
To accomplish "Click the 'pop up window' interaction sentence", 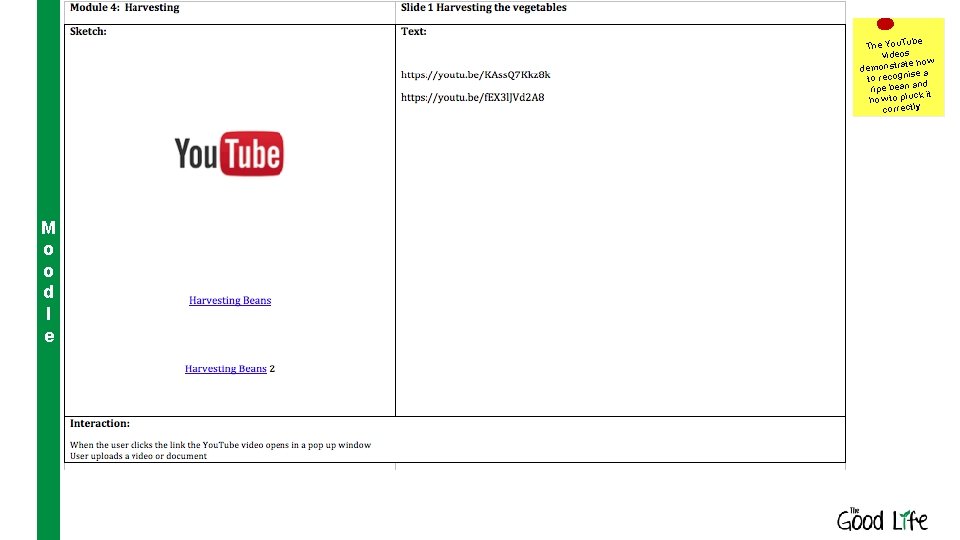I will [220, 445].
